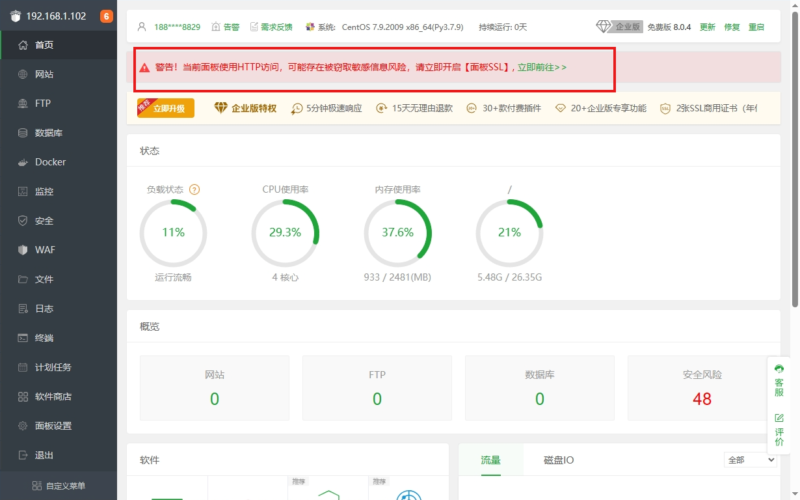Open the FTP overview card showing 0
The height and width of the screenshot is (500, 800).
click(377, 388)
